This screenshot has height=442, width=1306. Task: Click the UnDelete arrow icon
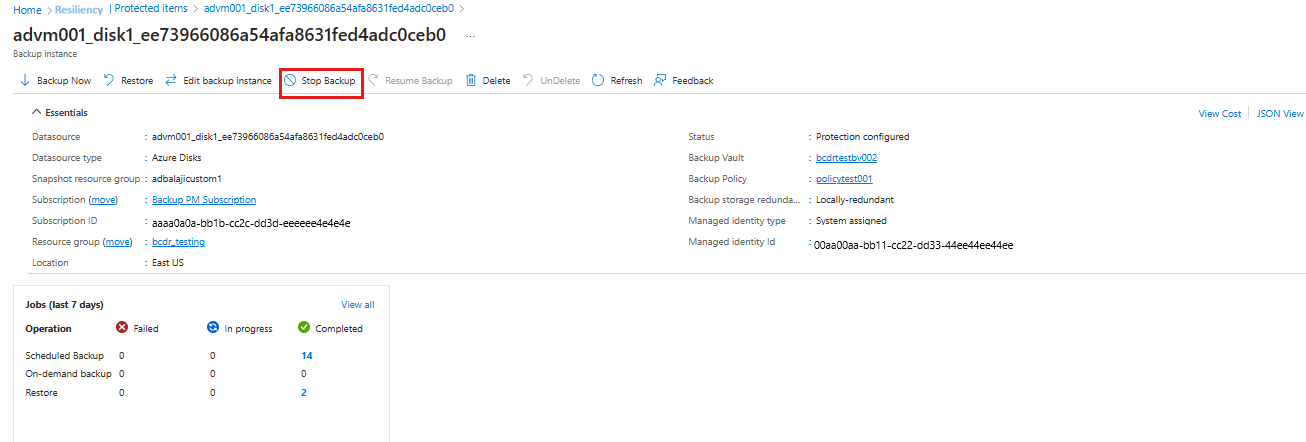tap(528, 81)
